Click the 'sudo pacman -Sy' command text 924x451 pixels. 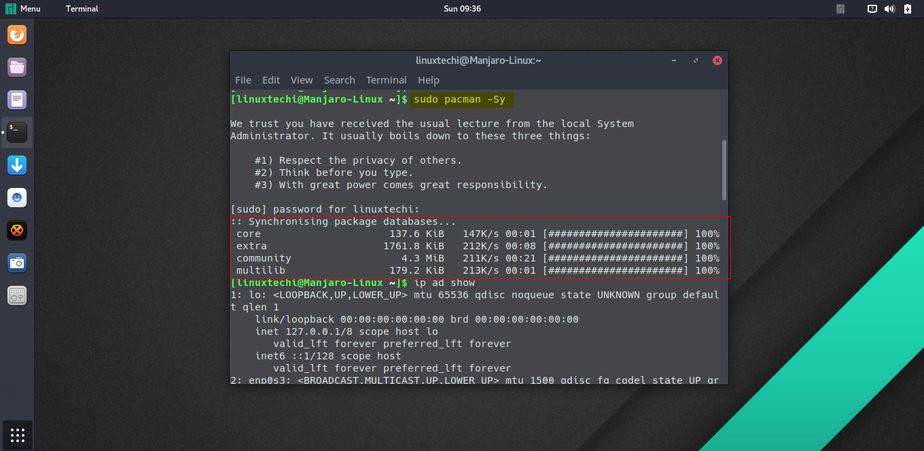(460, 100)
